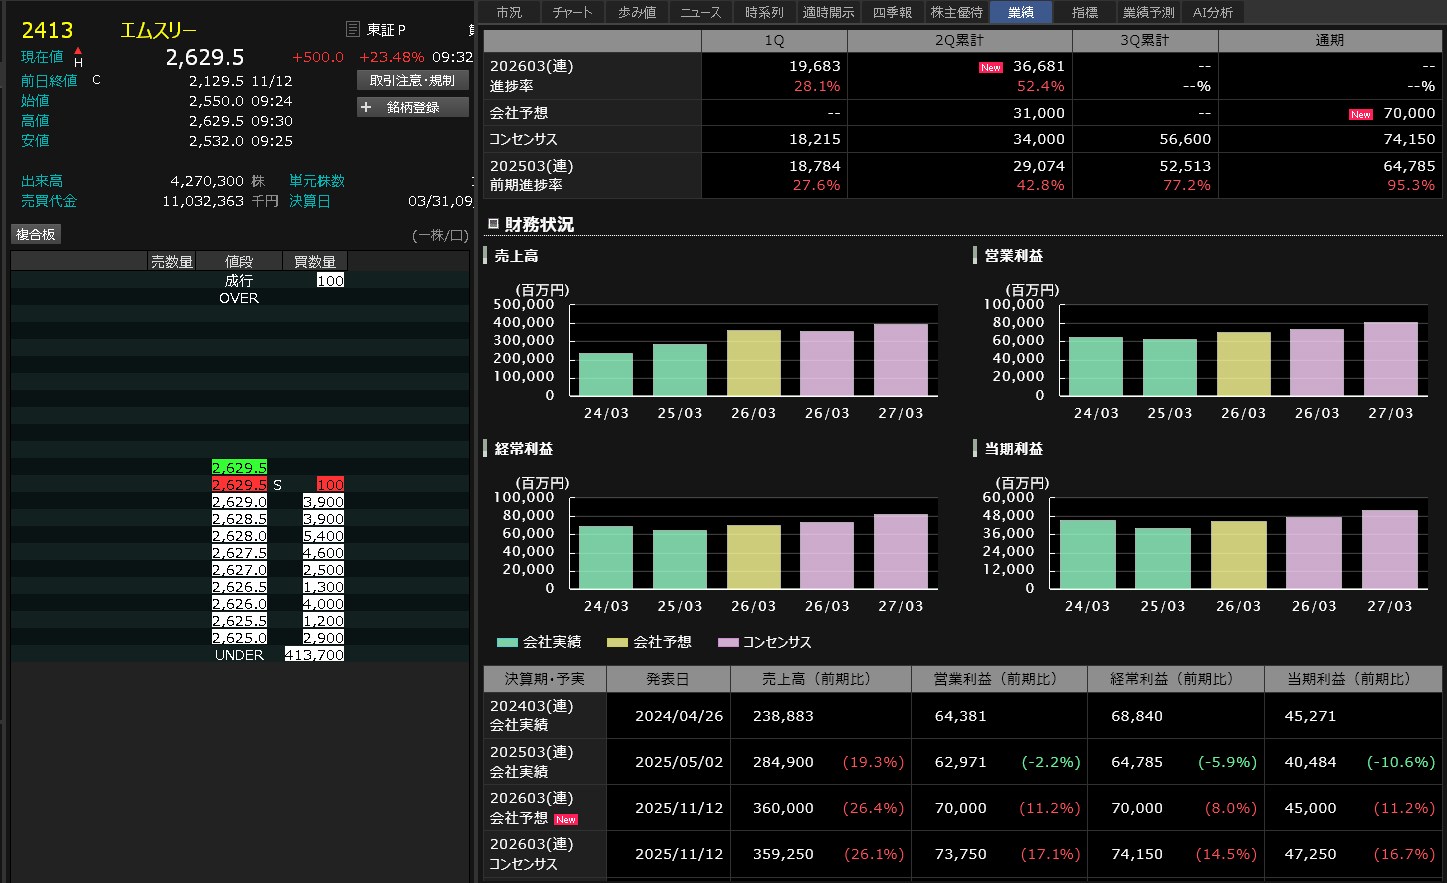The image size is (1447, 883).
Task: Click the pink コンセンサス legend swatch
Action: click(x=727, y=642)
